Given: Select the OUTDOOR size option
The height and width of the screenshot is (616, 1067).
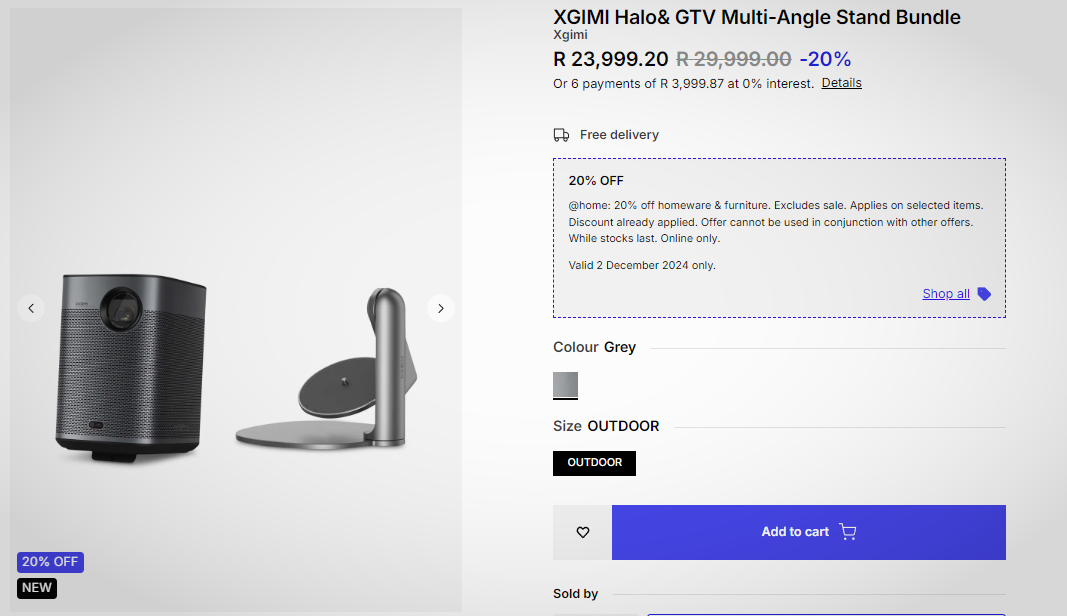Looking at the screenshot, I should point(594,463).
